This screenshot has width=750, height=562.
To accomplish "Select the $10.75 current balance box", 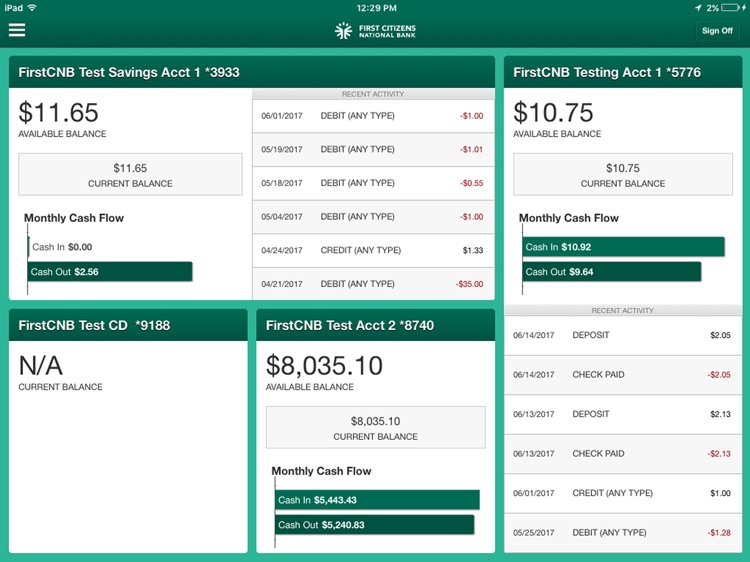I will click(623, 175).
